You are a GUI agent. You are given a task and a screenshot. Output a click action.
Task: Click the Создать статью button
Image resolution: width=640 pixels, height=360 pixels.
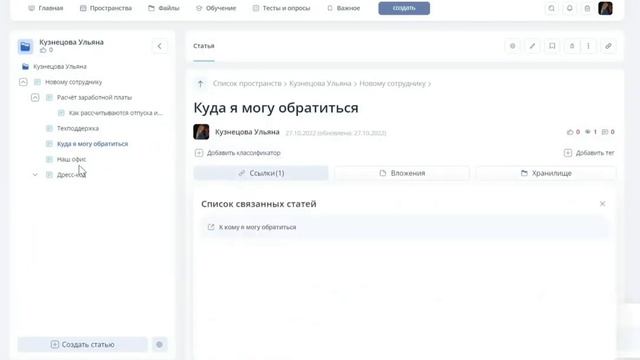click(82, 344)
